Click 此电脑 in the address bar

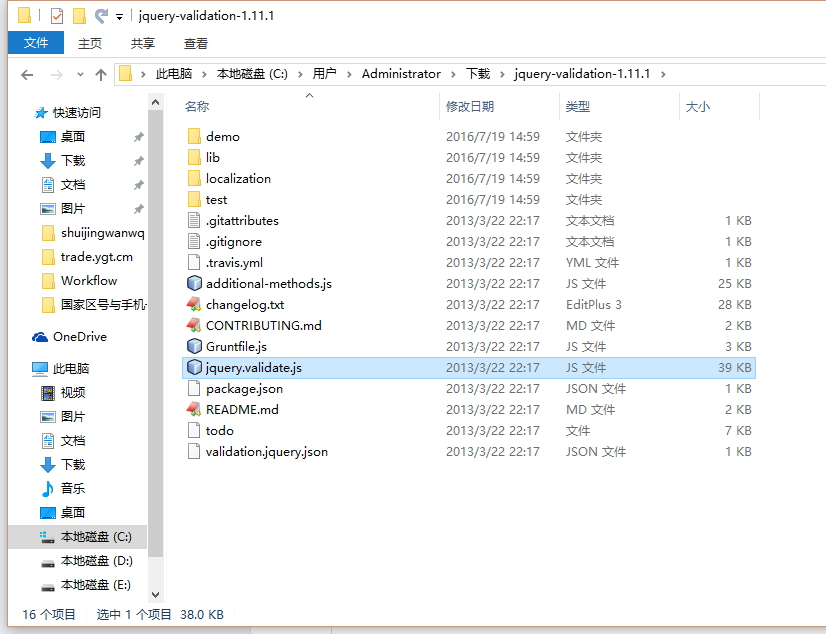[x=173, y=74]
